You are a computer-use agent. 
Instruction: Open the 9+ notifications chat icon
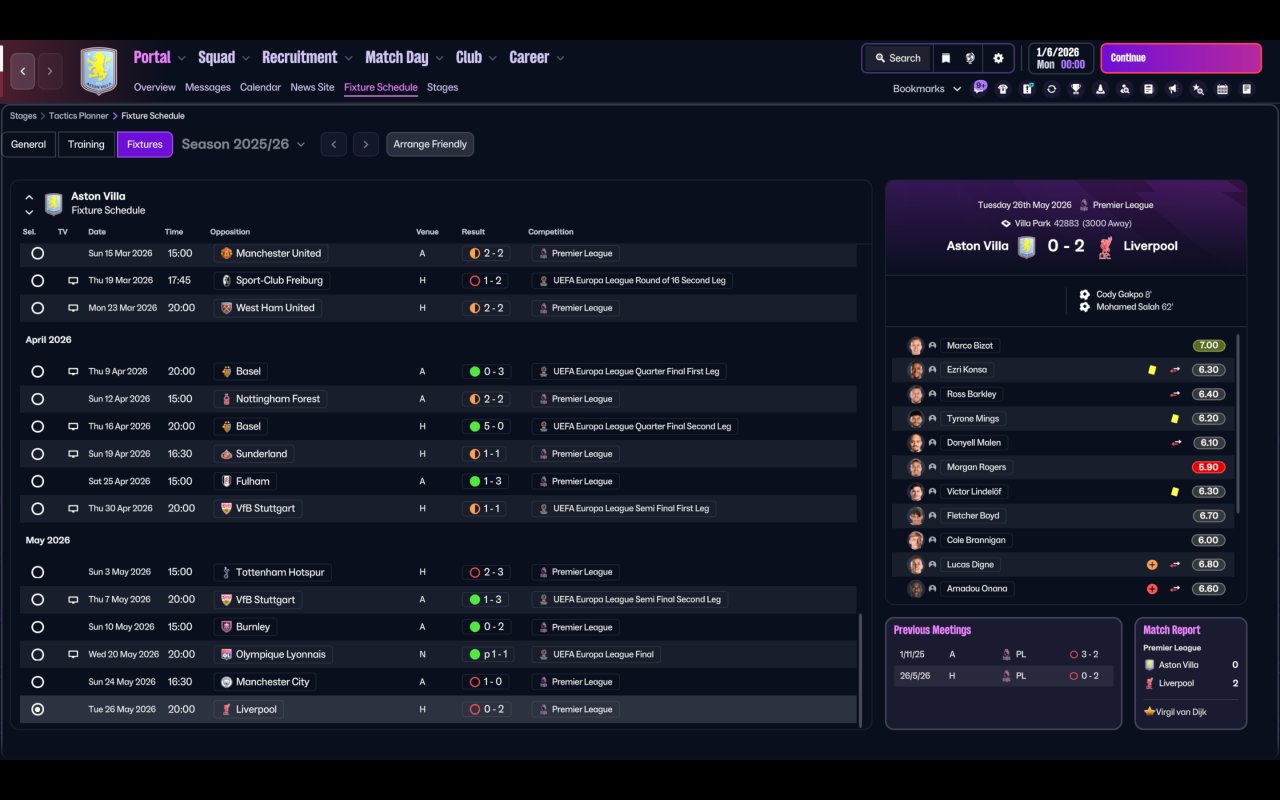click(x=980, y=87)
